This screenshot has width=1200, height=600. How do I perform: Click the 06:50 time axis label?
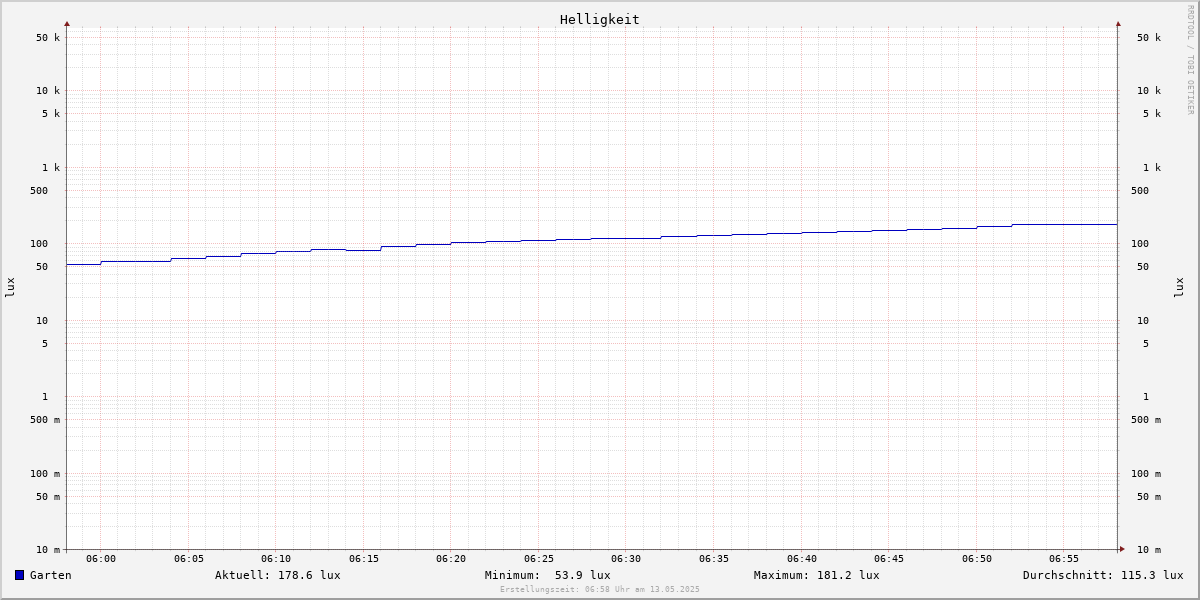pos(977,559)
